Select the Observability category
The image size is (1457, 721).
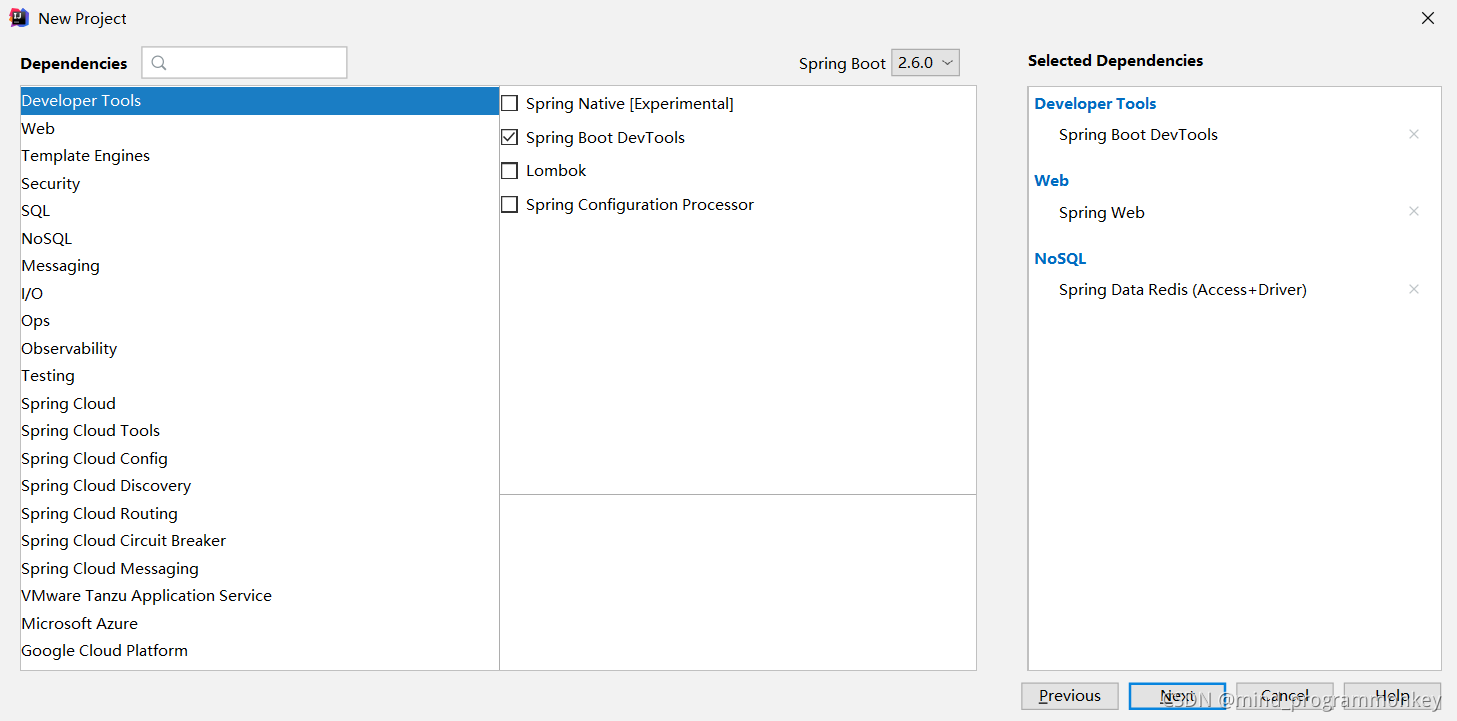[260, 348]
